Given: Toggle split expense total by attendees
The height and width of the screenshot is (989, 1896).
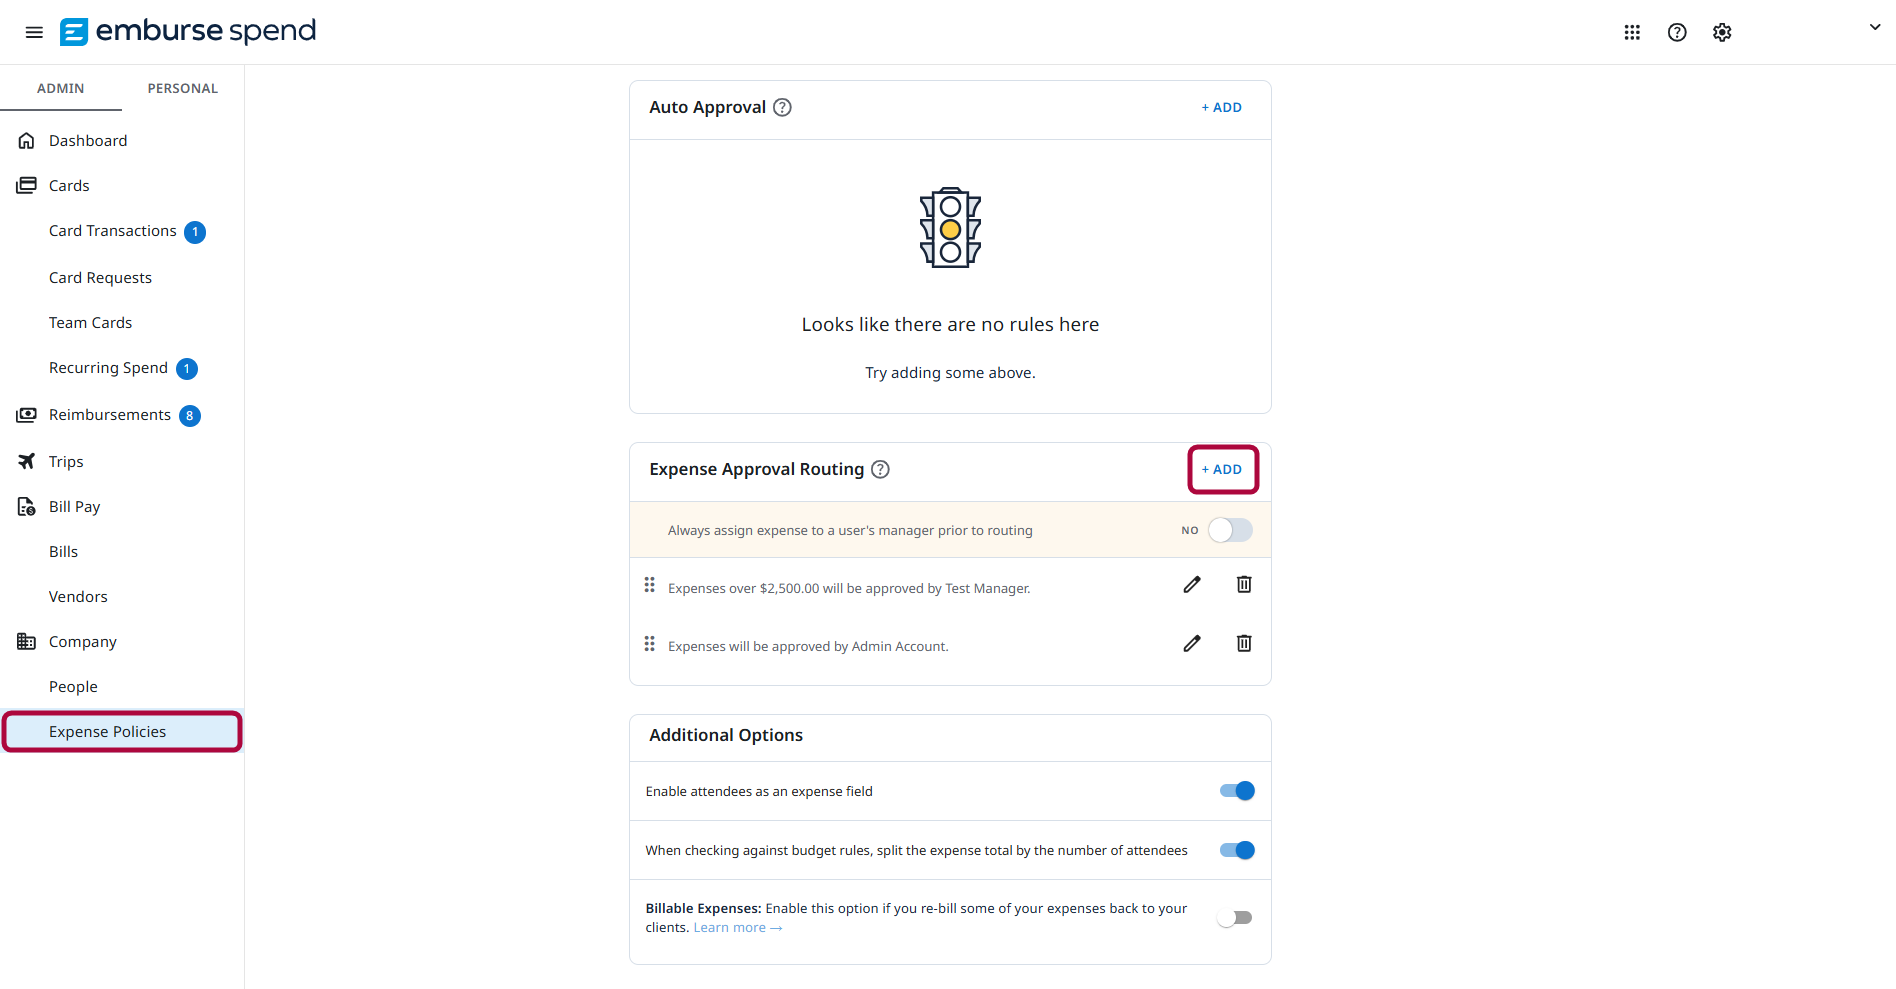Looking at the screenshot, I should pyautogui.click(x=1237, y=850).
